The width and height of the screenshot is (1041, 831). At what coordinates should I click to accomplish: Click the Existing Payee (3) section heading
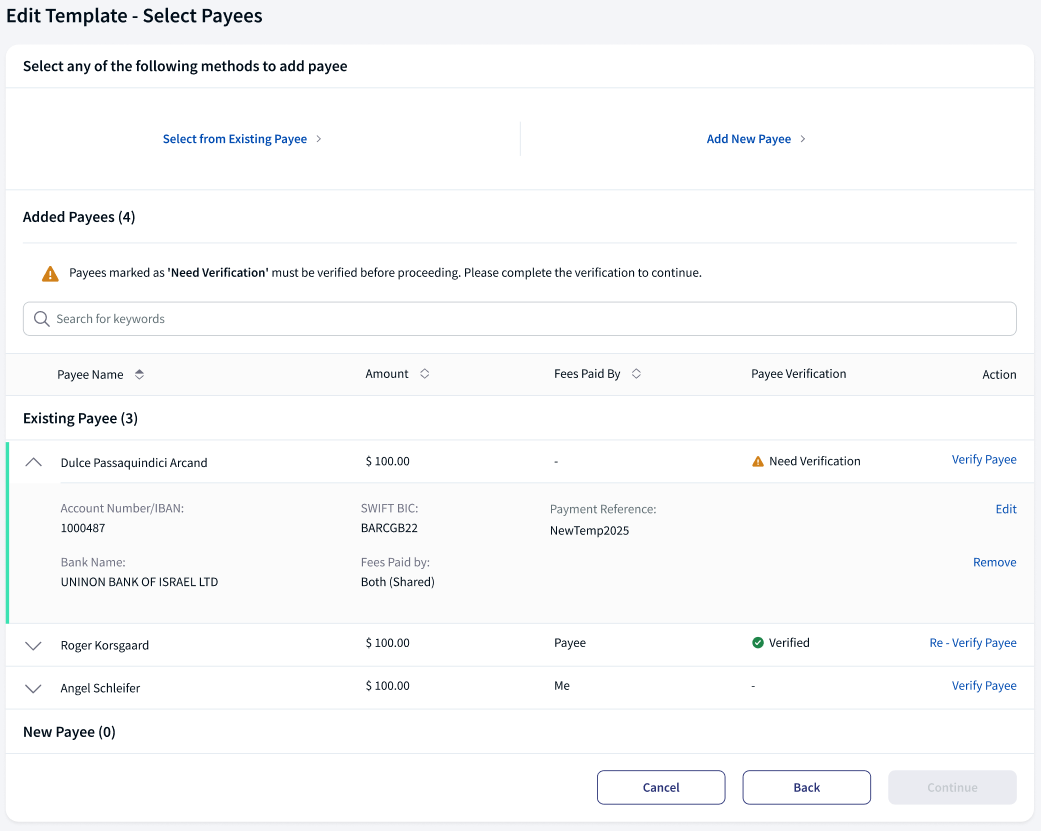80,418
